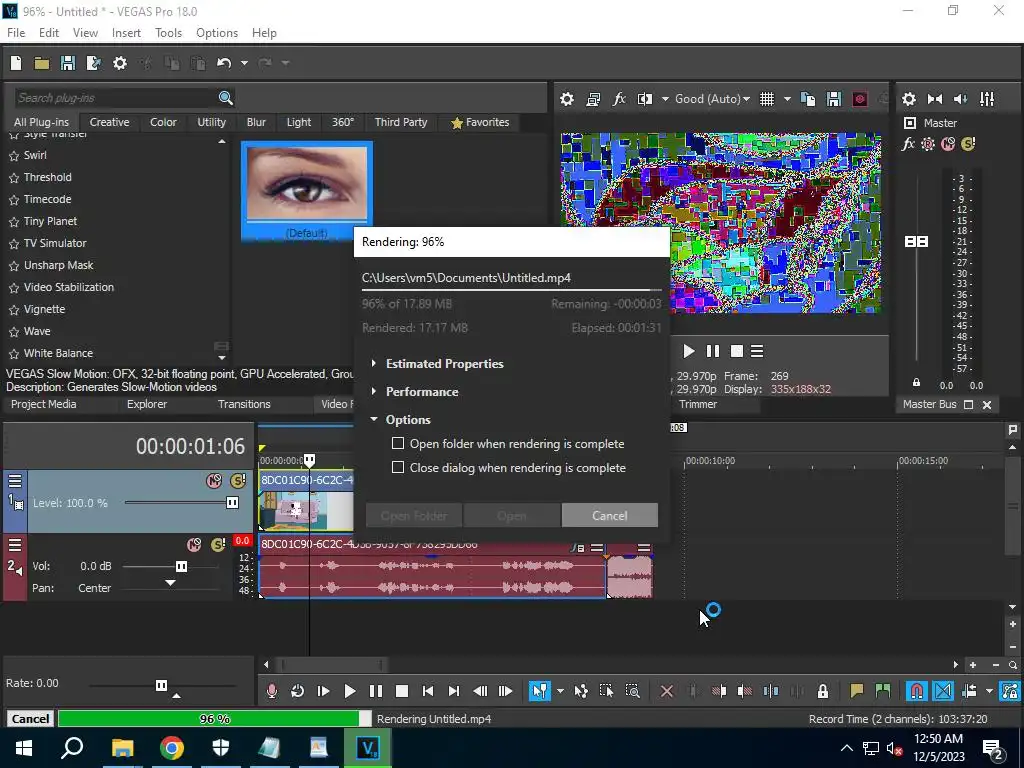Toggle solo on video track 1

(x=238, y=481)
